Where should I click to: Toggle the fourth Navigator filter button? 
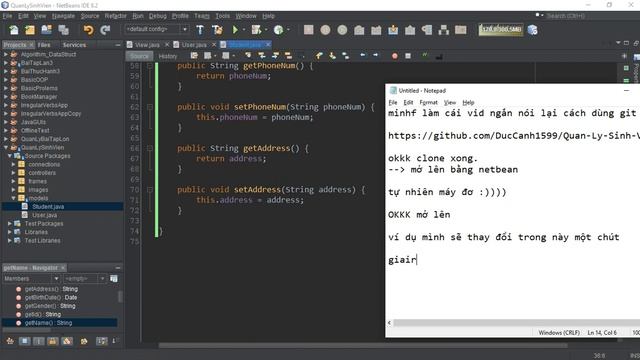pyautogui.click(x=53, y=341)
